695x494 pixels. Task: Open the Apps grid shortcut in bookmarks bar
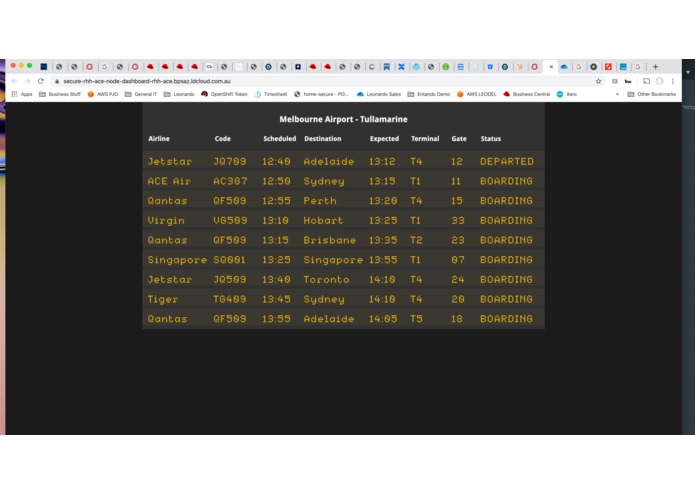pyautogui.click(x=22, y=94)
